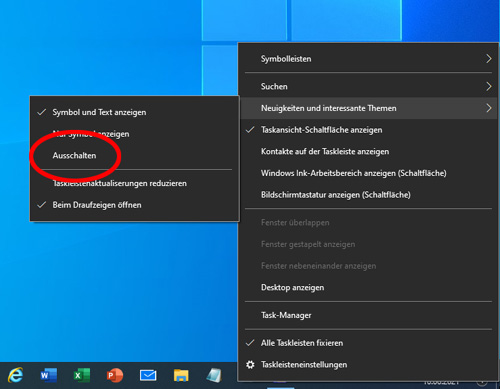
Task: Expand 'Neuigkeiten und interessante Themen' arrow
Action: [489, 108]
